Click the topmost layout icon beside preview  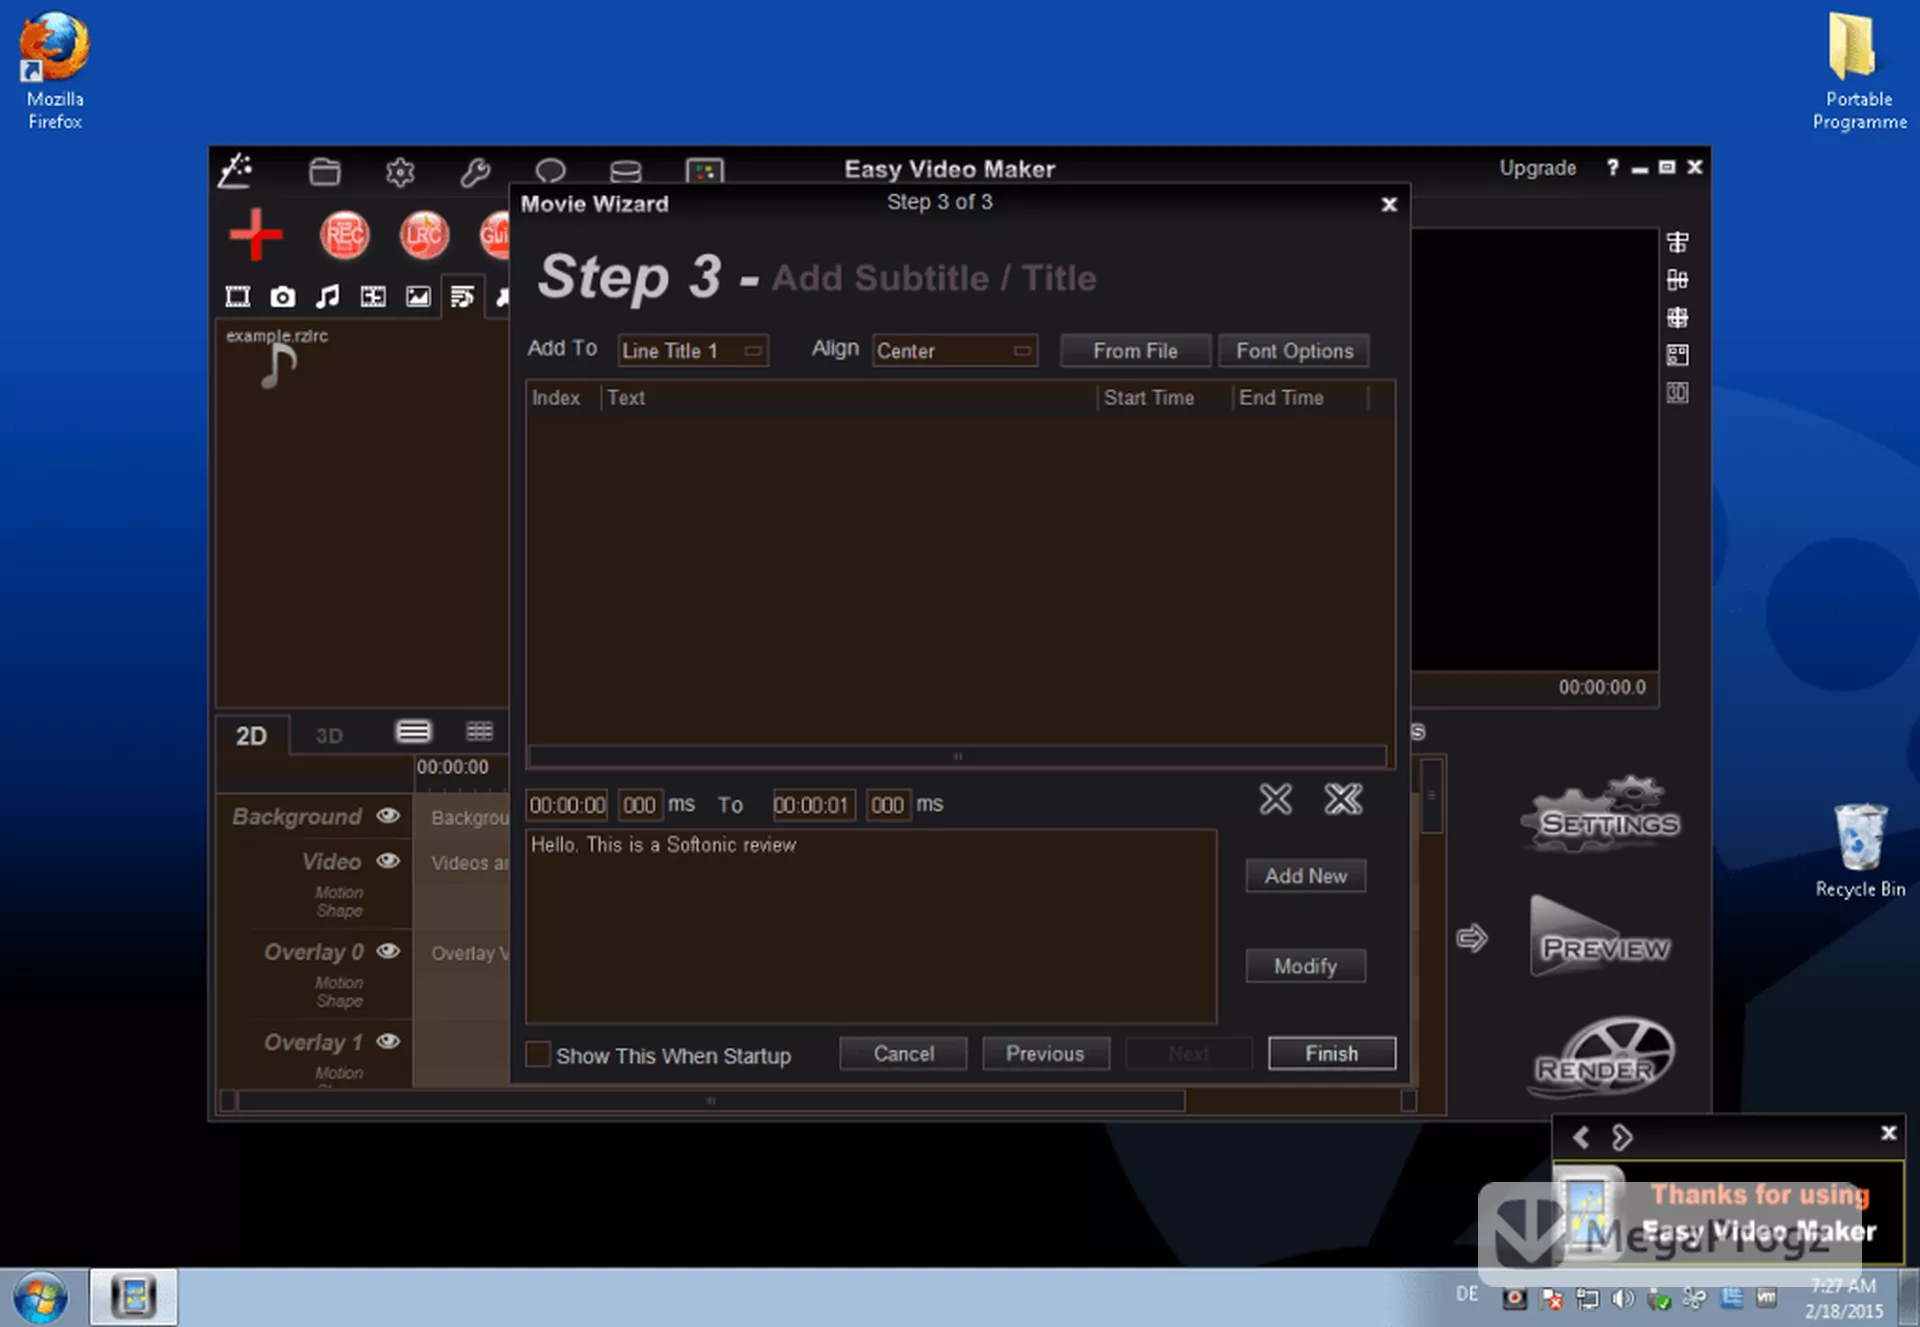click(1678, 242)
